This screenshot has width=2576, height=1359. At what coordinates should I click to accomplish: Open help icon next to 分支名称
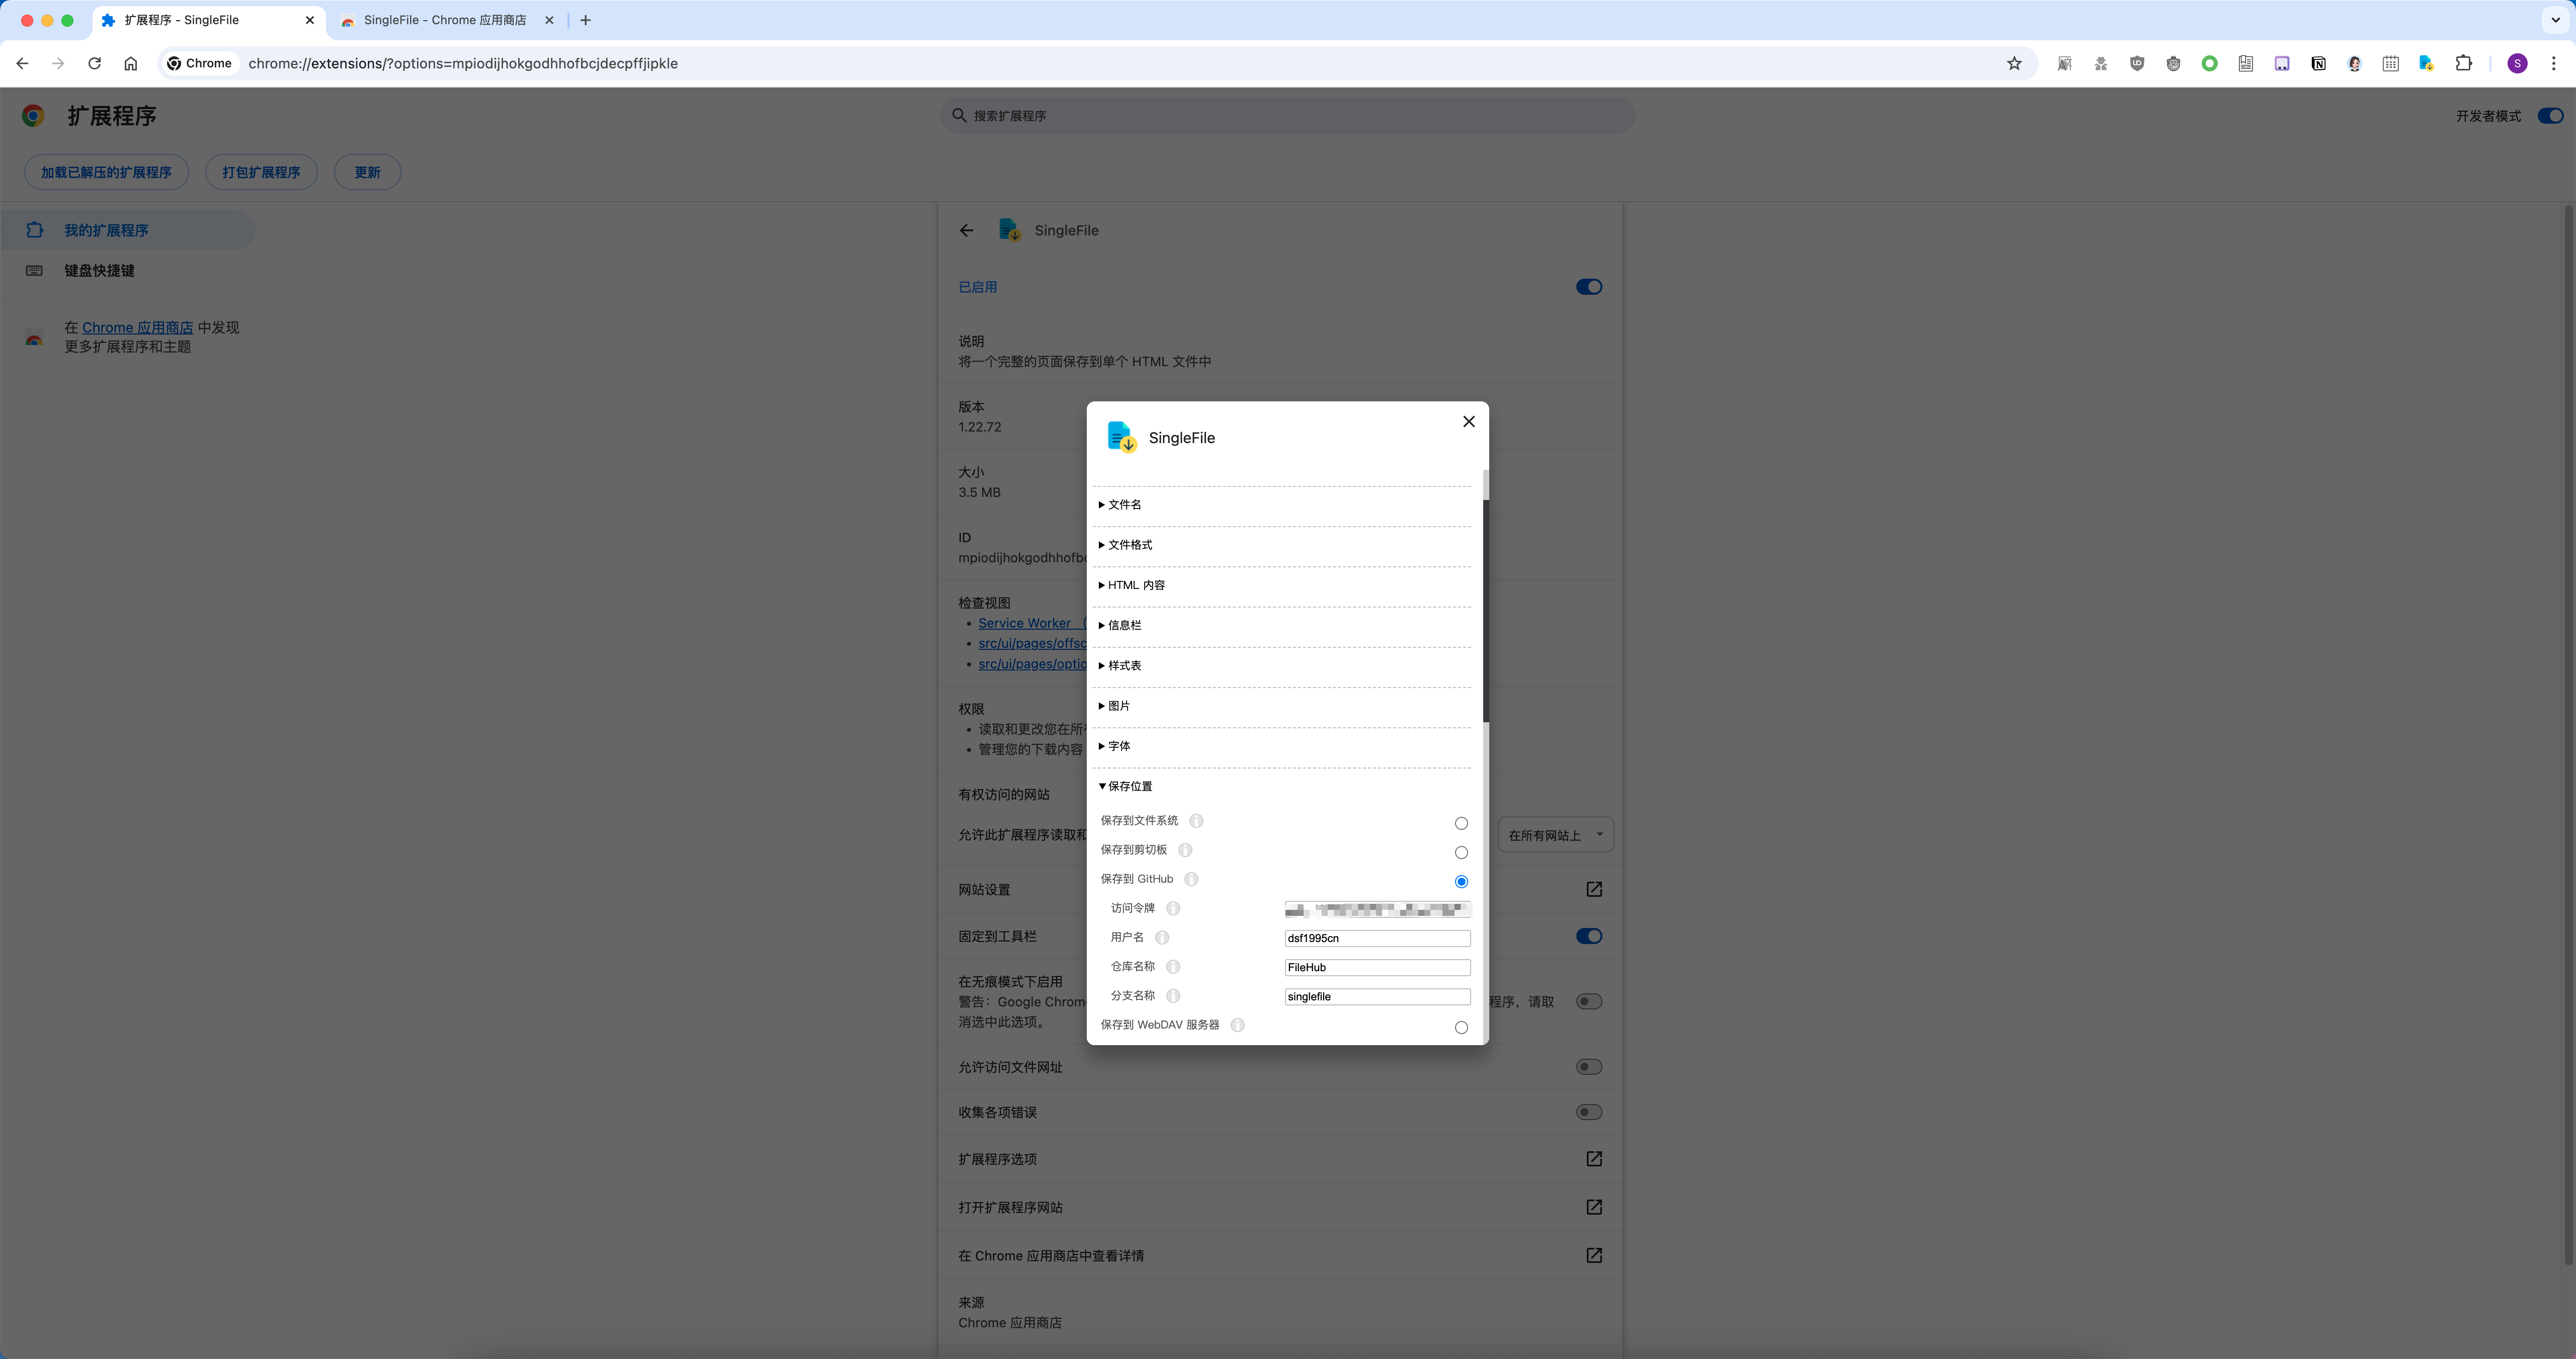click(1173, 996)
